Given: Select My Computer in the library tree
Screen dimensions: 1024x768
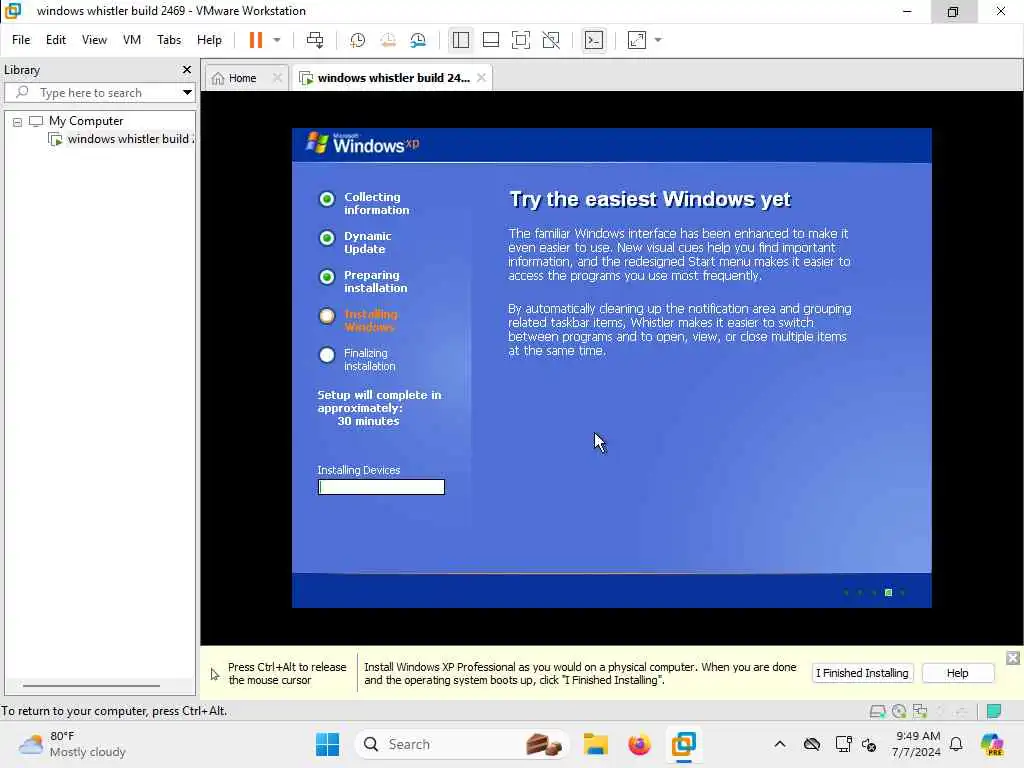Looking at the screenshot, I should click(x=86, y=121).
